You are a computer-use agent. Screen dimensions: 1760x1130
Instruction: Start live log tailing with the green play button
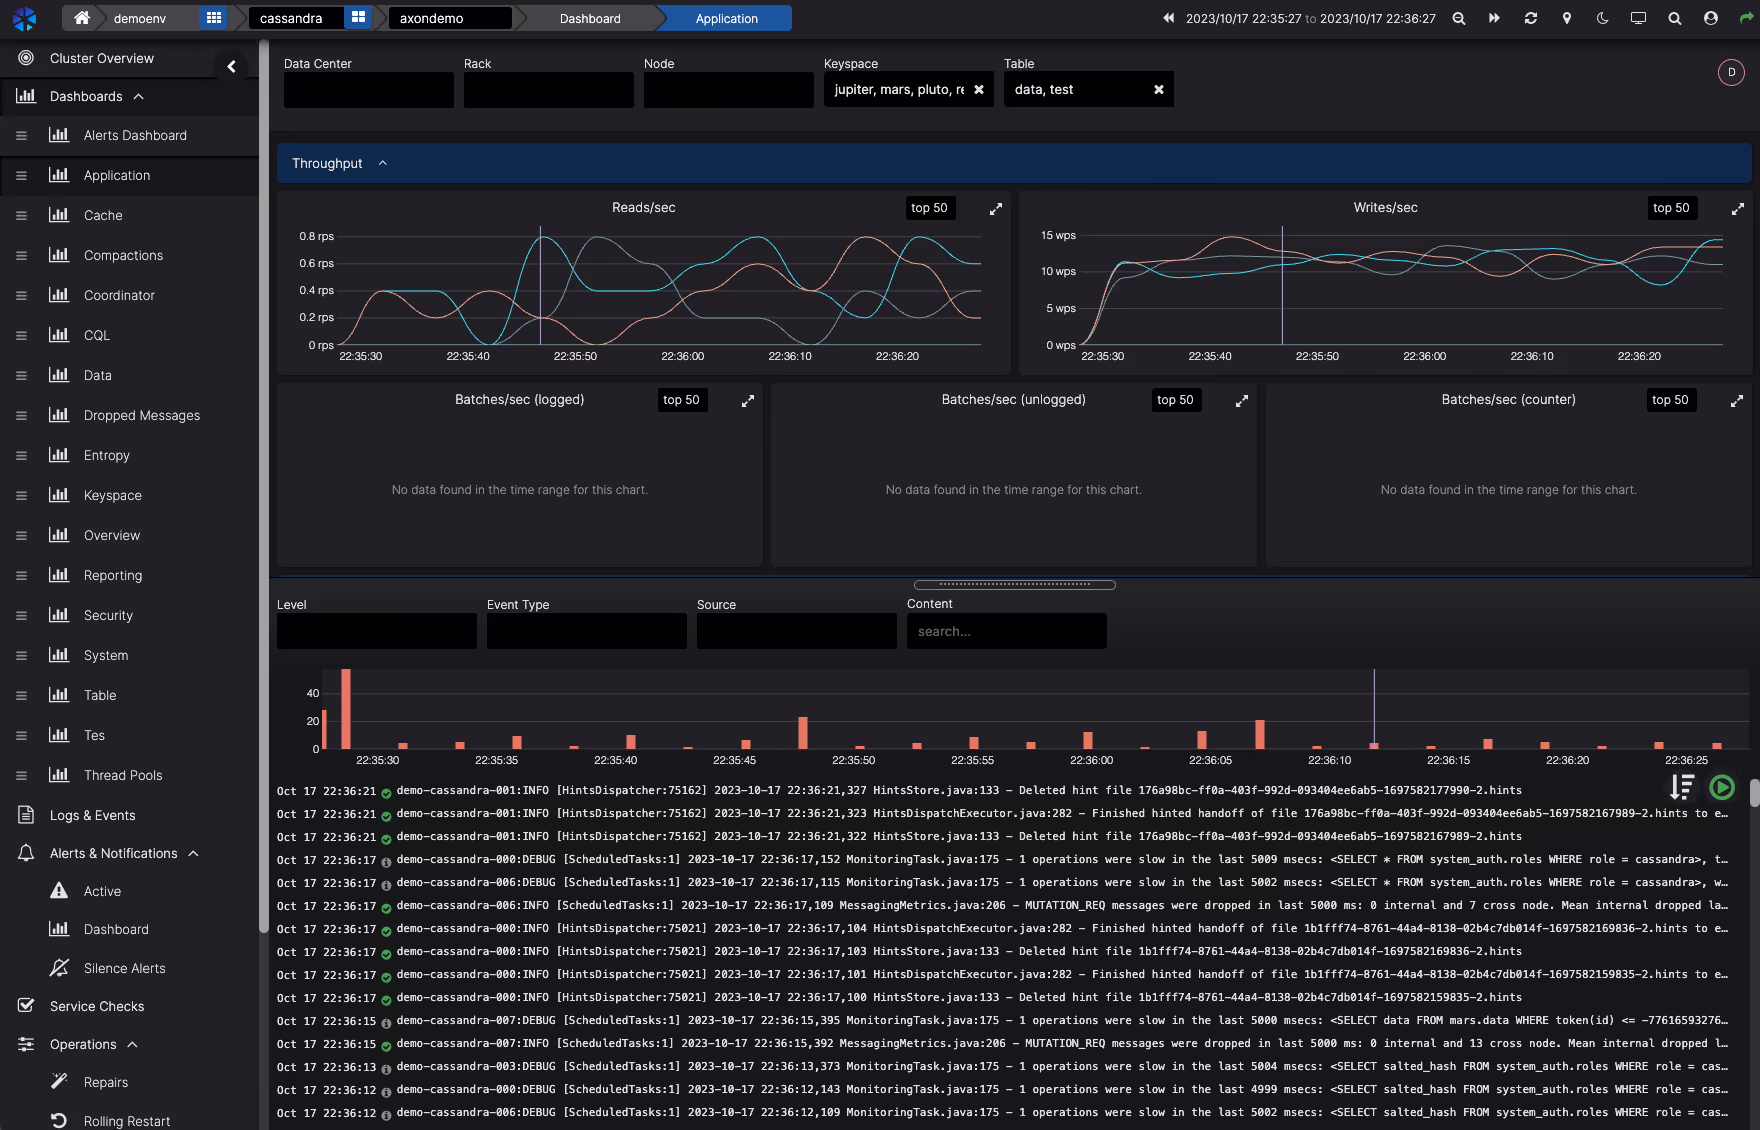point(1722,788)
